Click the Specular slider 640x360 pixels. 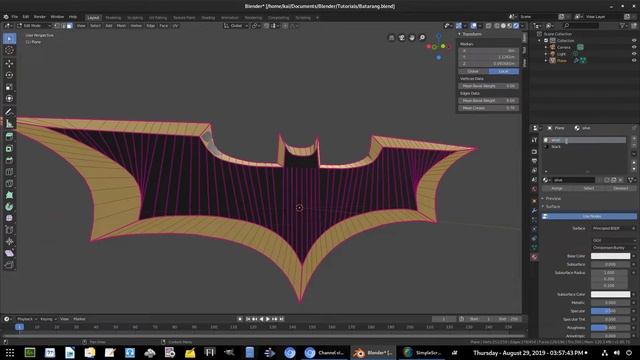[610, 311]
